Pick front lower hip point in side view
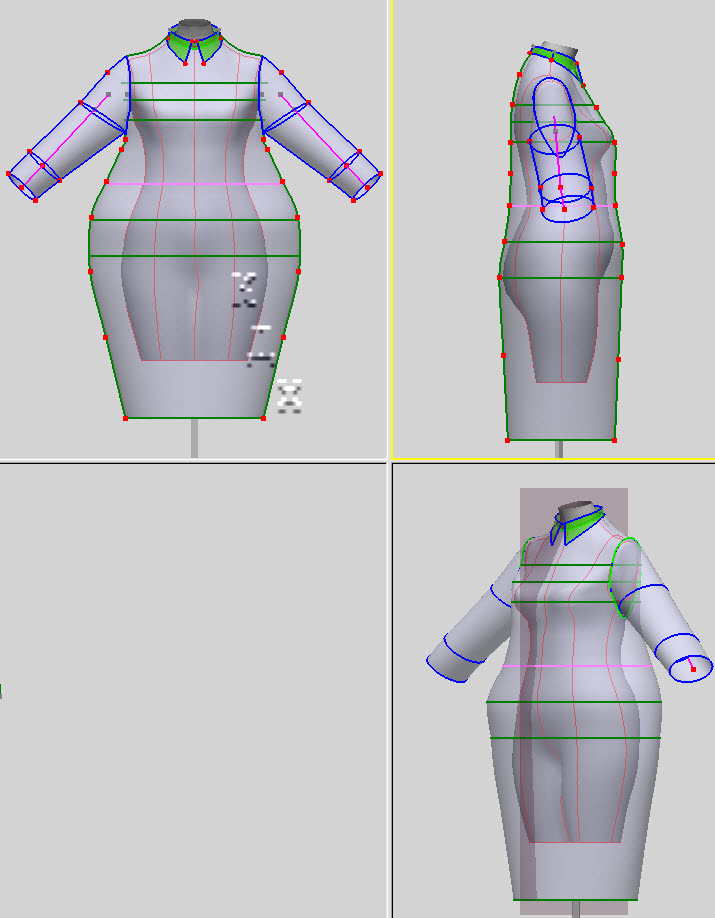Screen dimensions: 715x918 point(621,278)
